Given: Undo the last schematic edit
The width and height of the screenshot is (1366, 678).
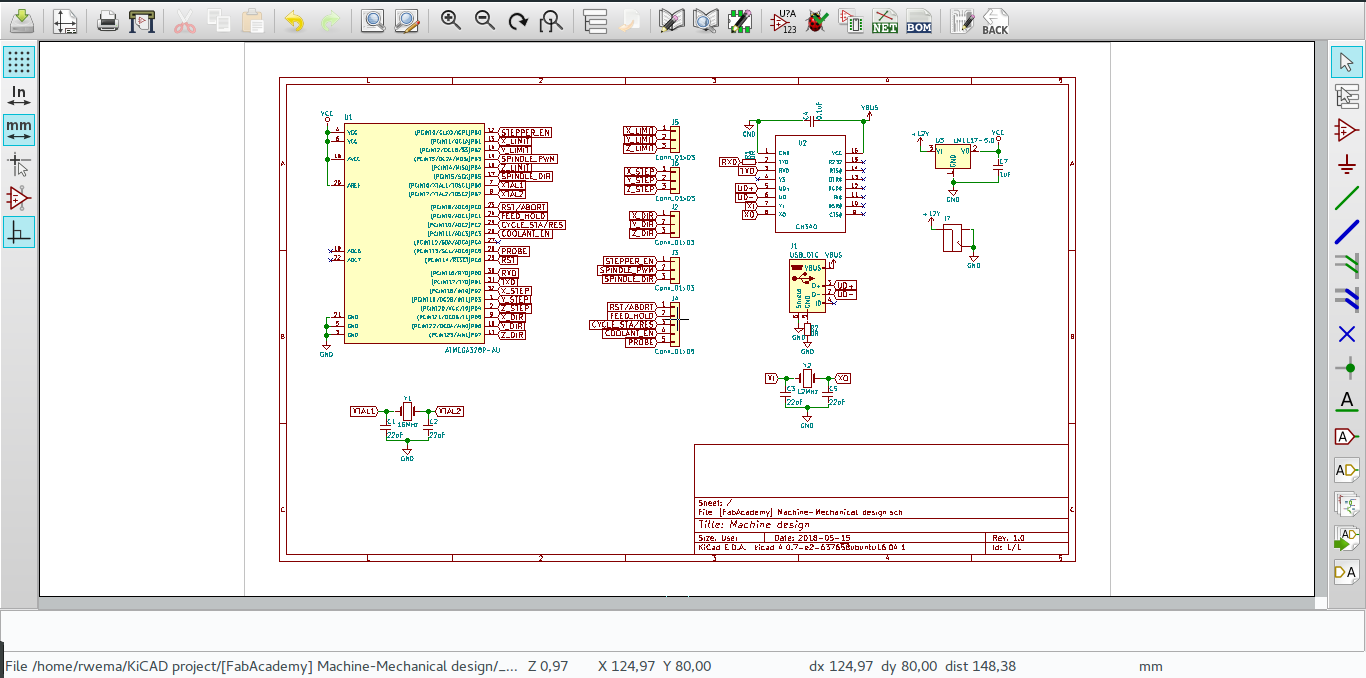Looking at the screenshot, I should point(293,20).
